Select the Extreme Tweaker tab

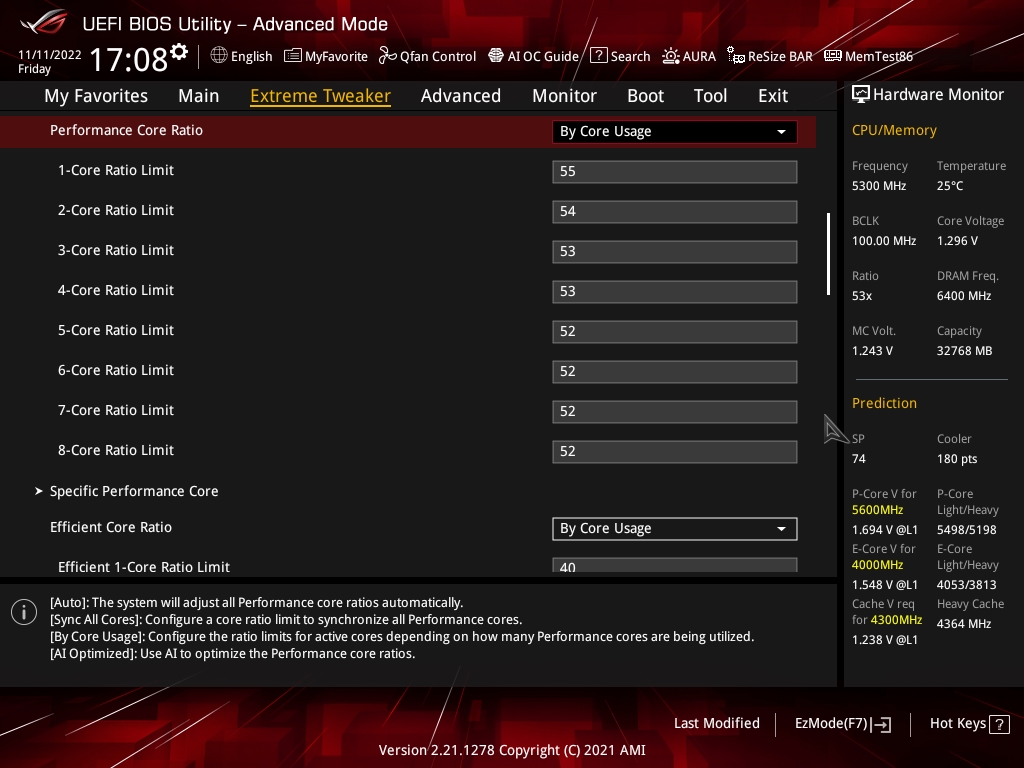[321, 95]
